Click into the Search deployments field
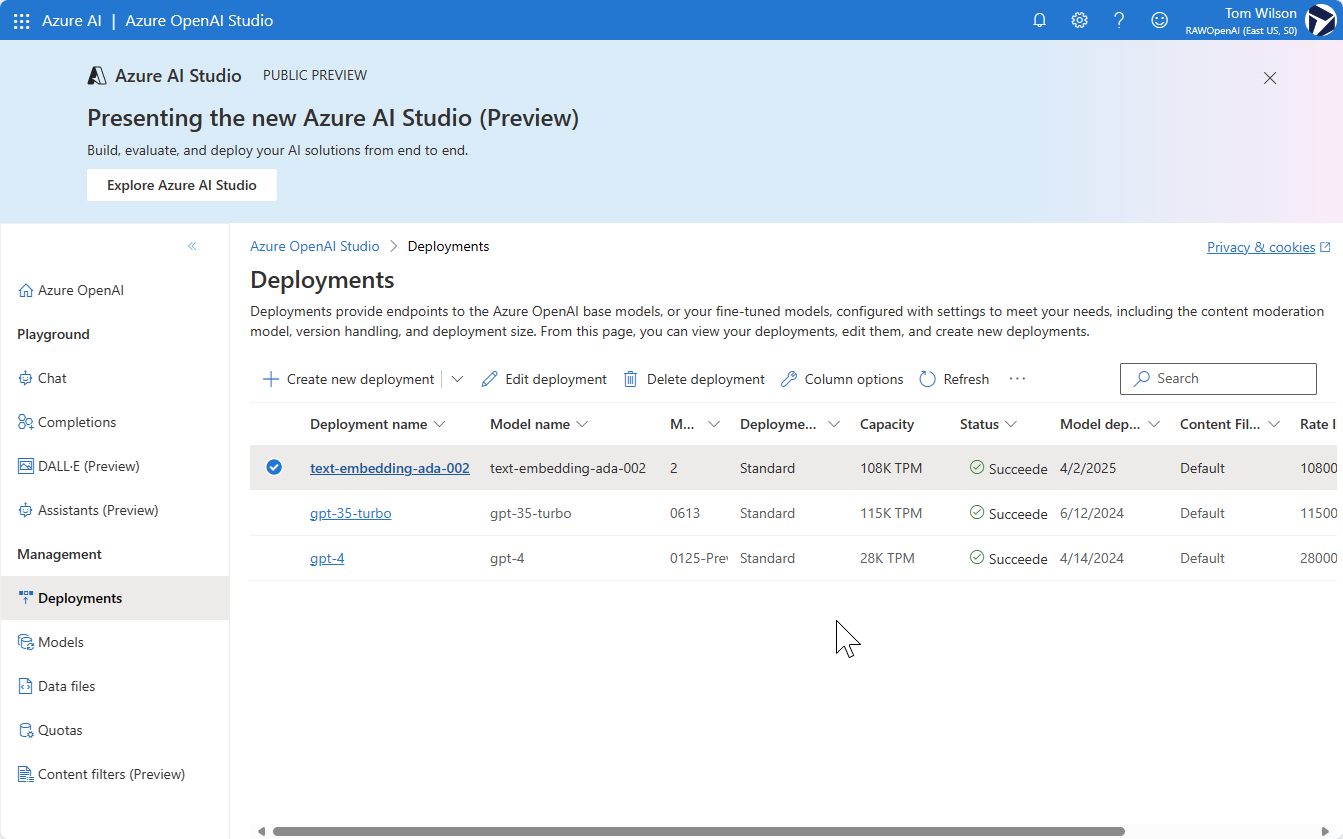The height and width of the screenshot is (839, 1343). (1218, 379)
